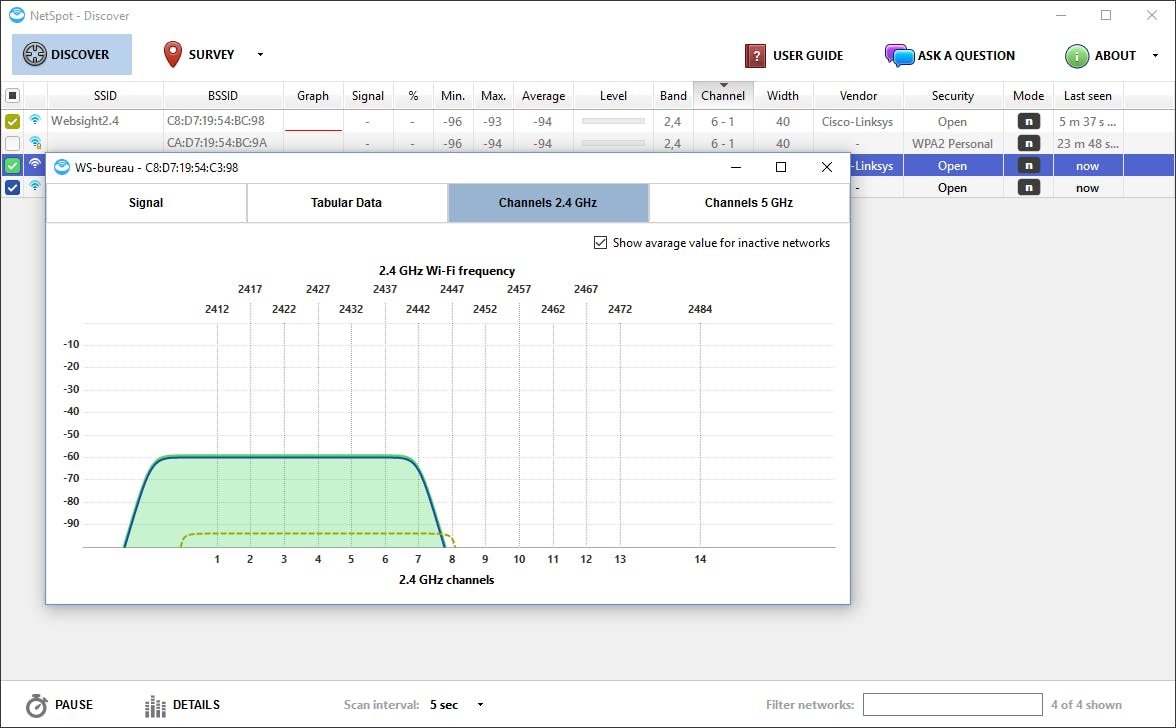Expand the Survey dropdown arrow

pos(260,55)
